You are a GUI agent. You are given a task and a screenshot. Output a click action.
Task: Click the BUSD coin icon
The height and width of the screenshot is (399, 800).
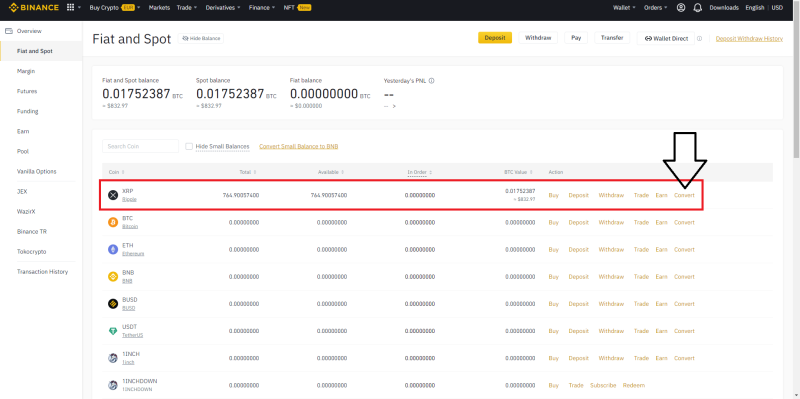pos(113,304)
